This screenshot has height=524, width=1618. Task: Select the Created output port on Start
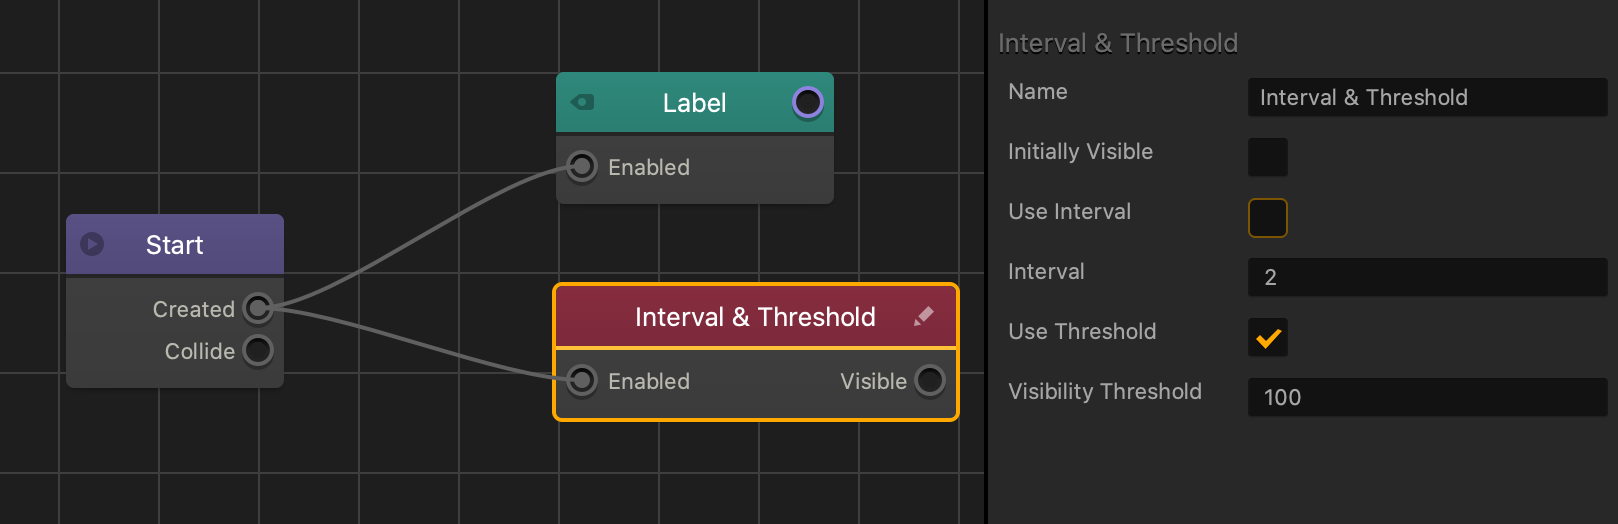[x=258, y=308]
